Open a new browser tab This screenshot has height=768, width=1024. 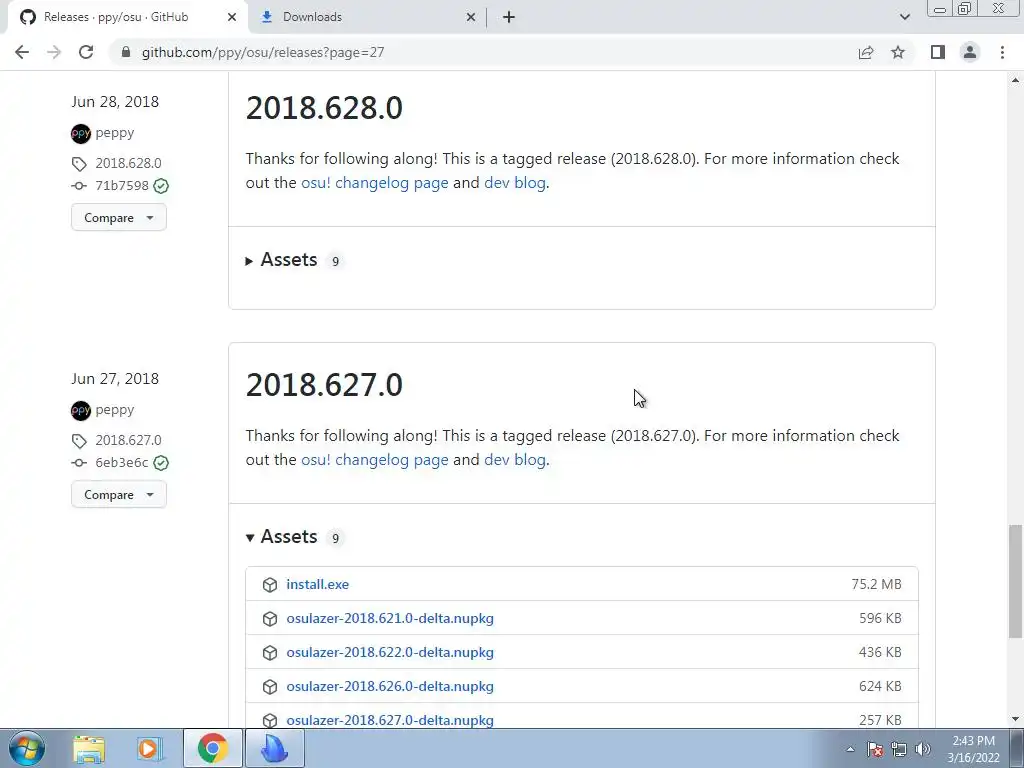tap(509, 17)
